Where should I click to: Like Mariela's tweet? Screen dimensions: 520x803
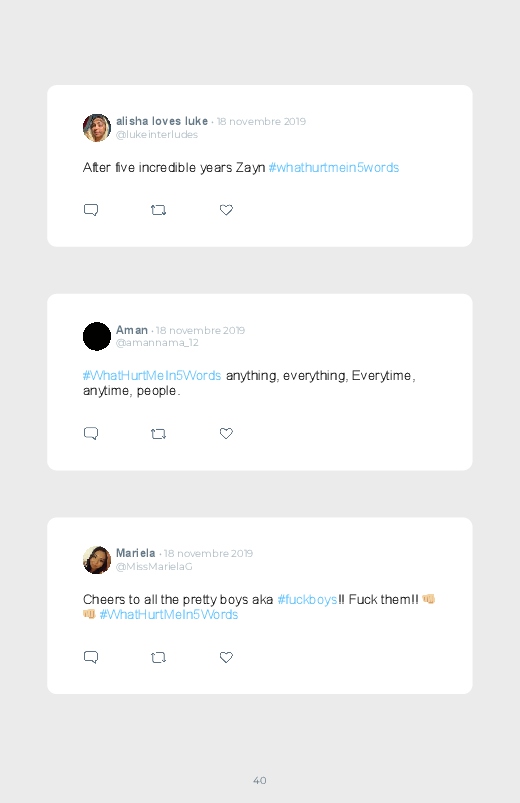click(x=226, y=657)
